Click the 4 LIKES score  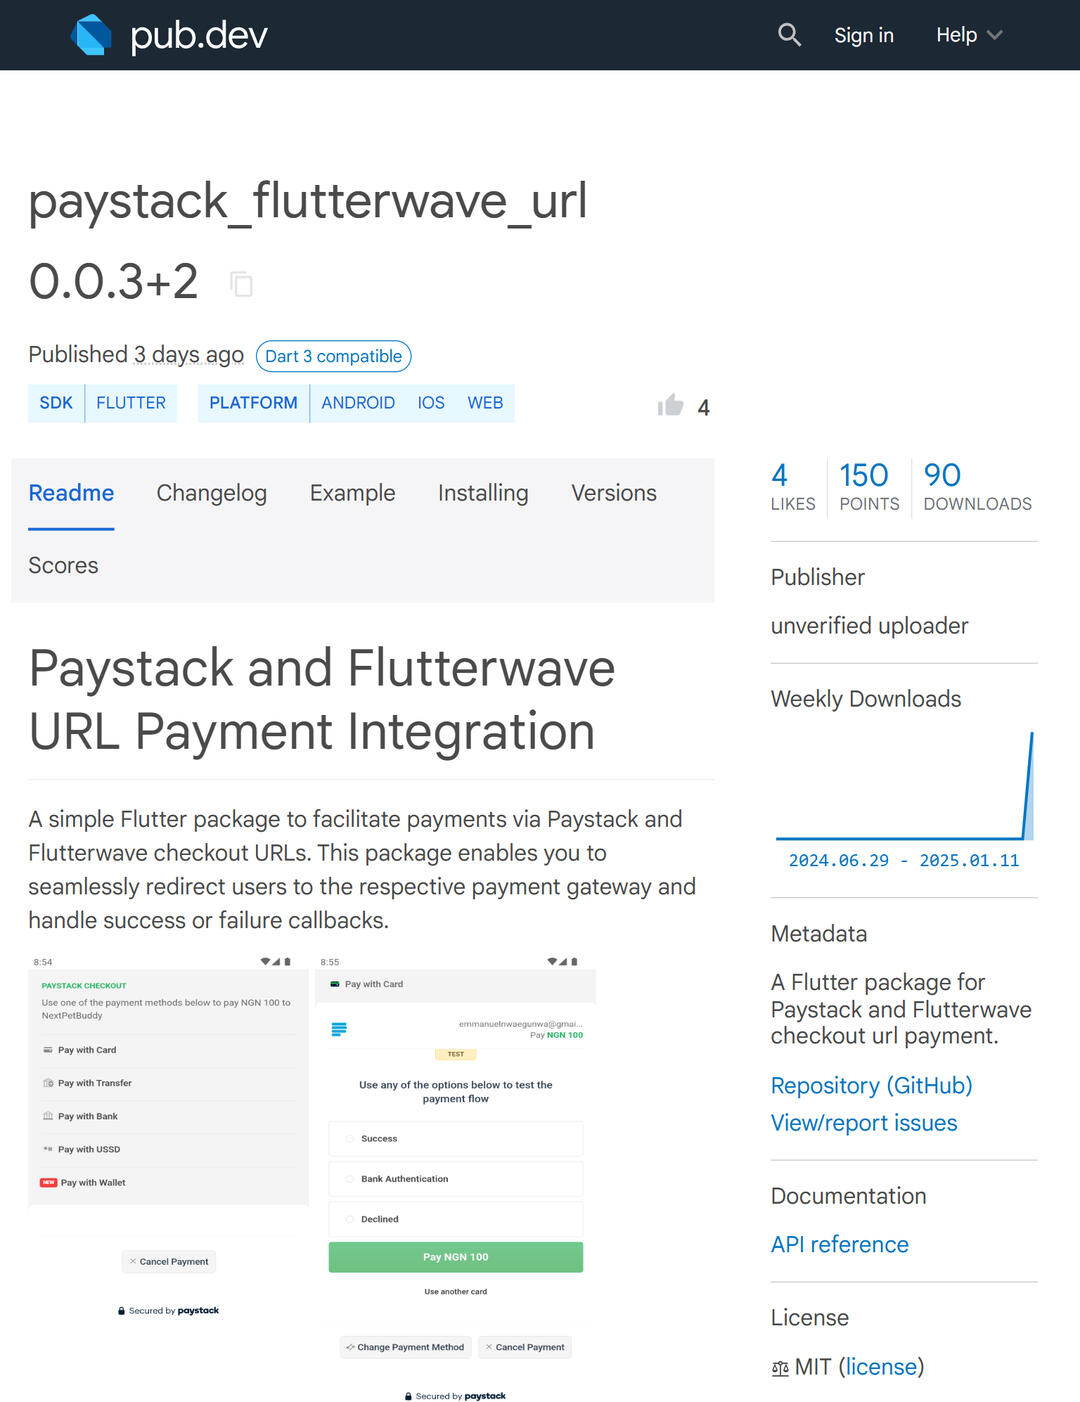tap(793, 487)
